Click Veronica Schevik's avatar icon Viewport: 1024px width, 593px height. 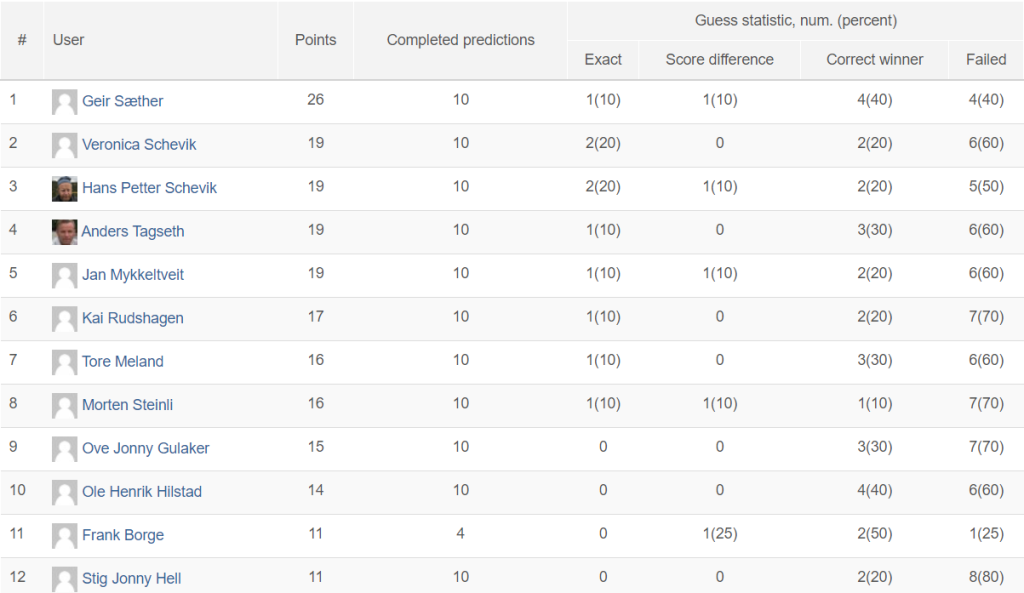coord(65,145)
